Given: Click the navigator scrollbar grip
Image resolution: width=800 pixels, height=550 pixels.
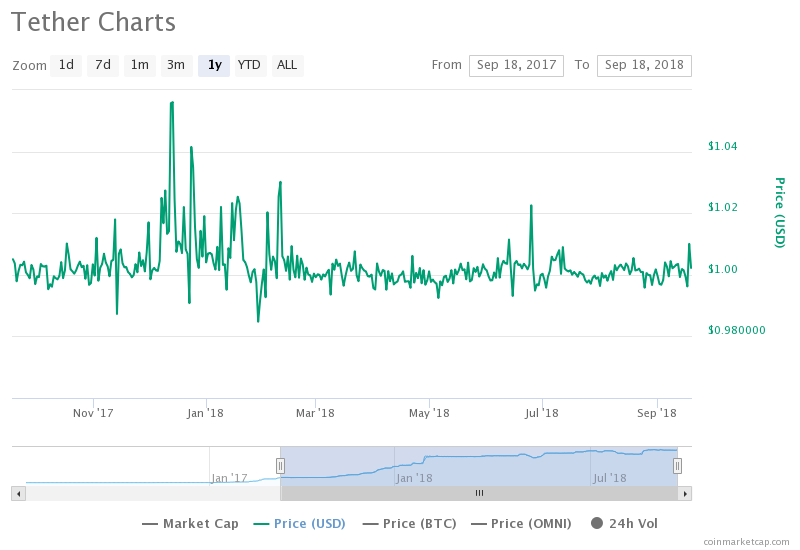Looking at the screenshot, I should point(479,493).
